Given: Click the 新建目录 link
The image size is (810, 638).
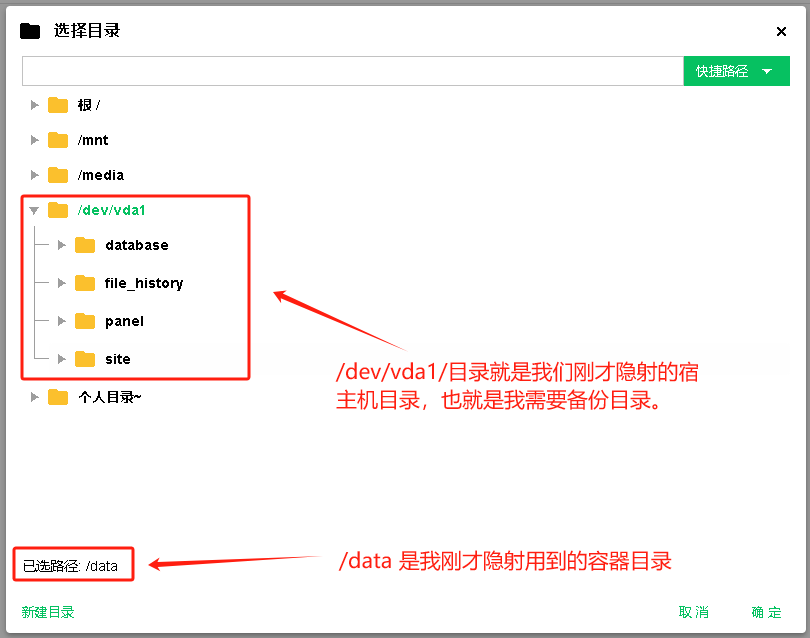Looking at the screenshot, I should point(48,612).
